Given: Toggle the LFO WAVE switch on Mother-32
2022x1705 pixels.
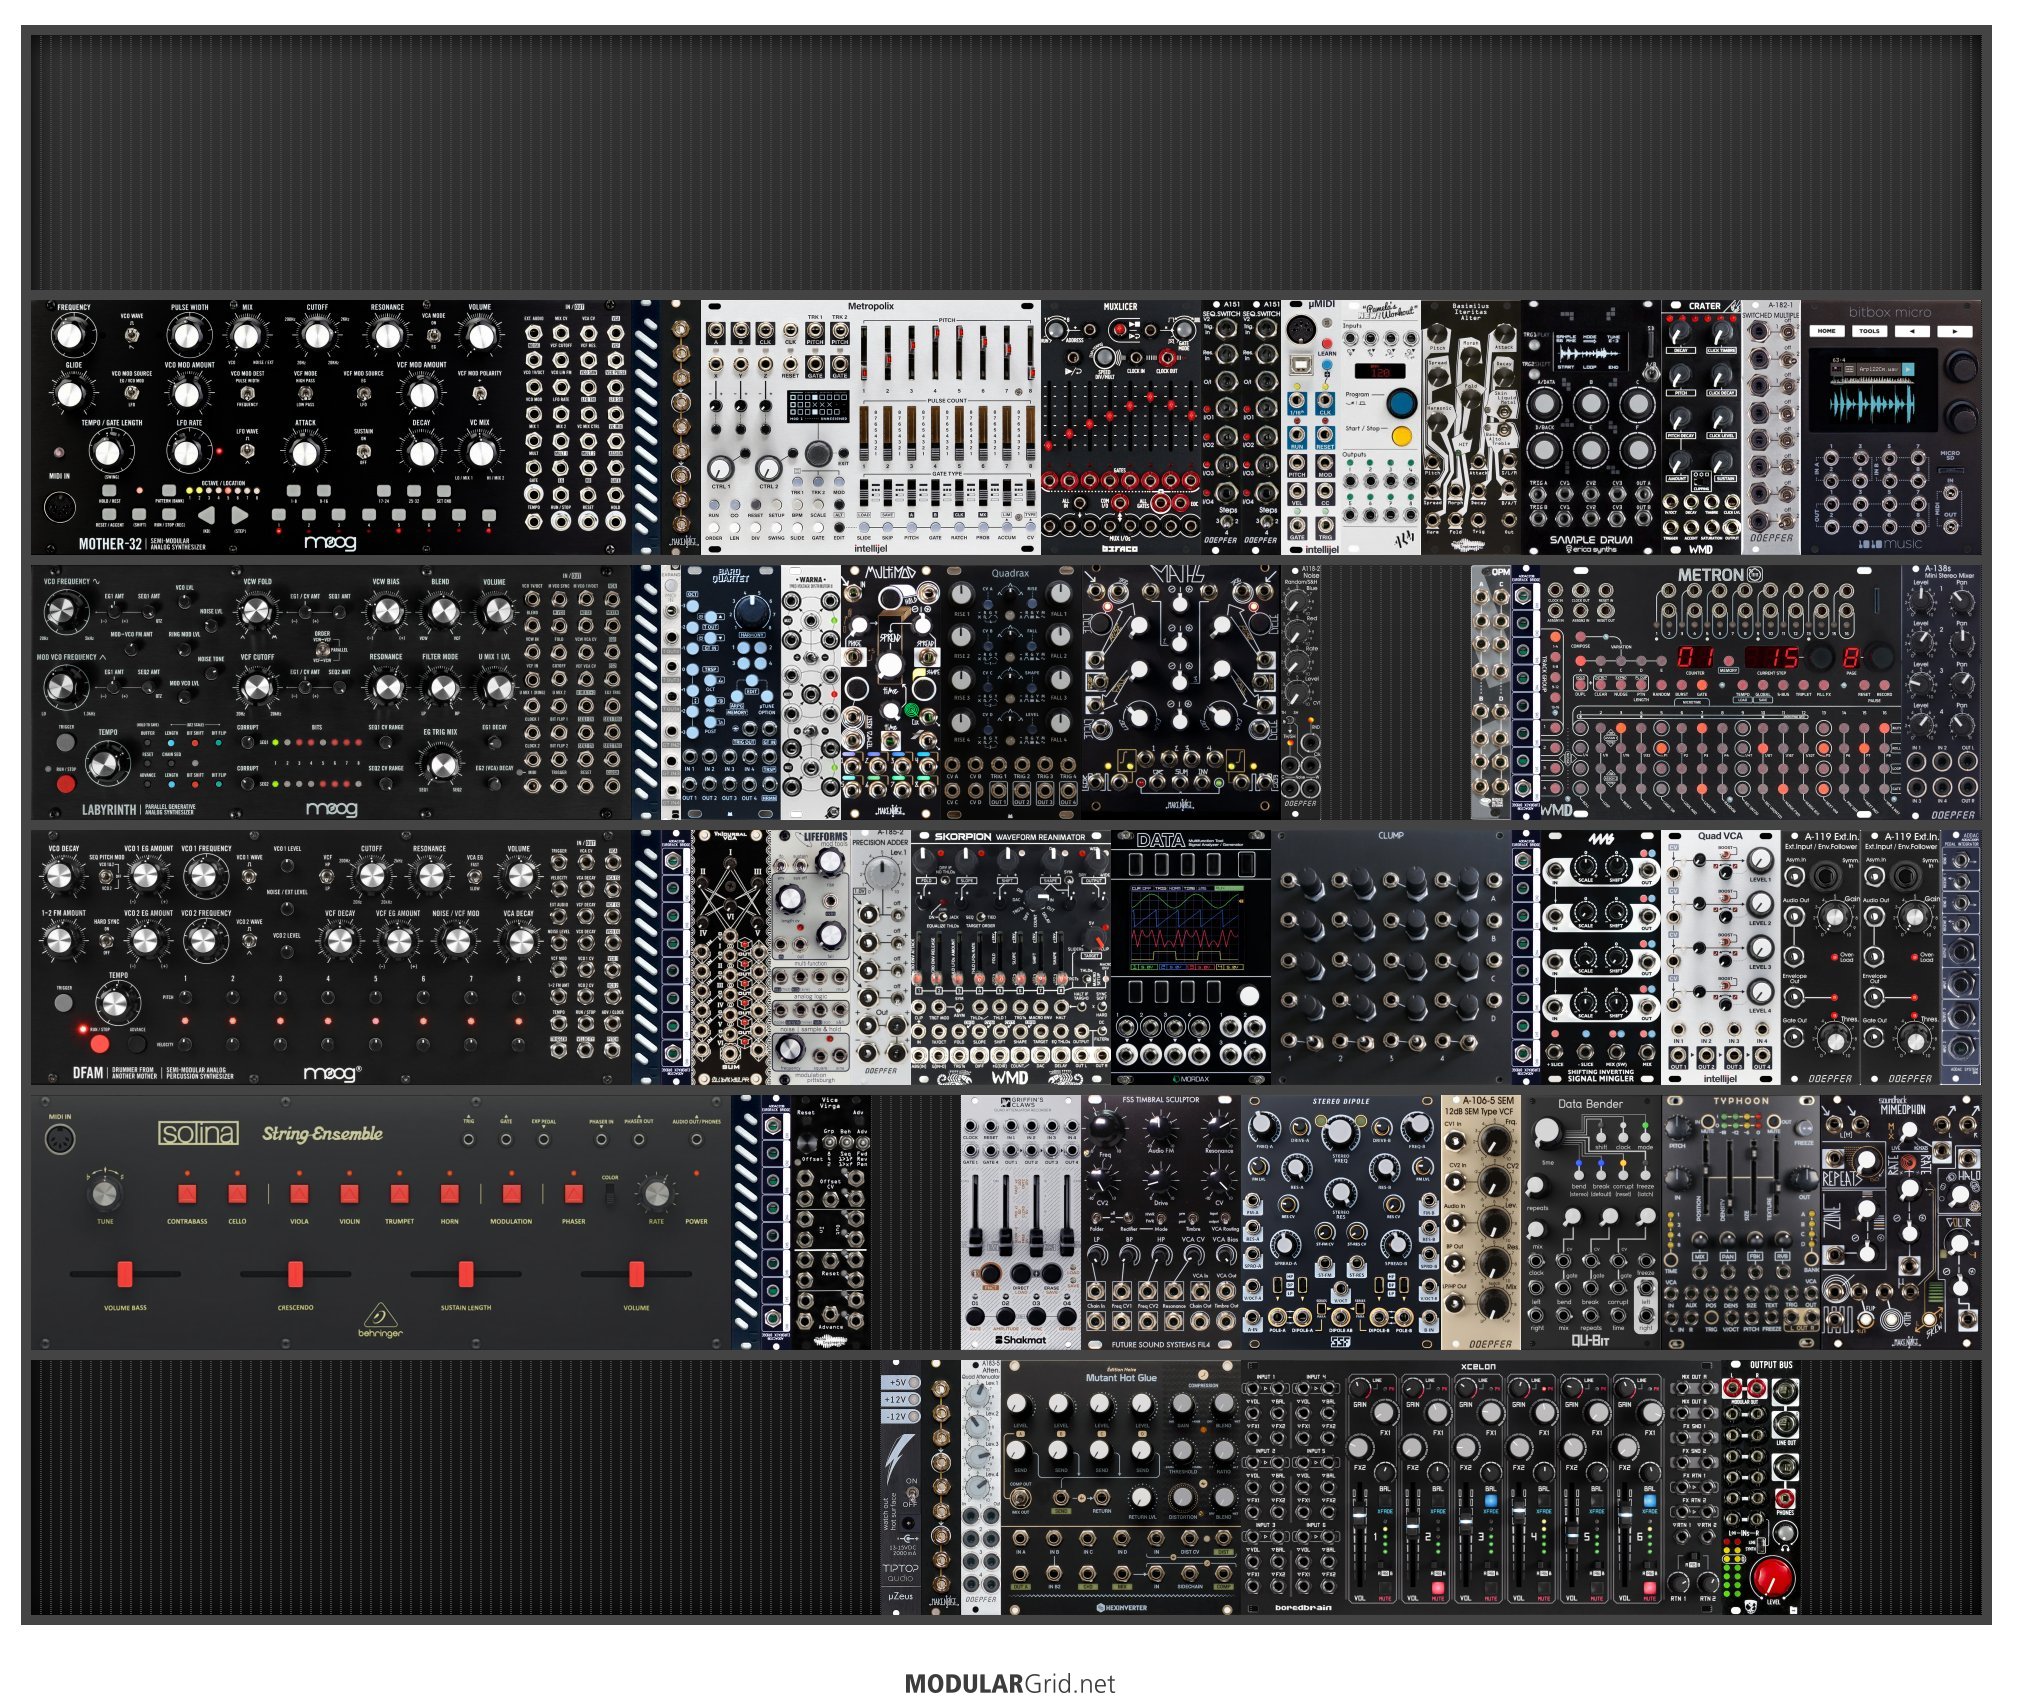Looking at the screenshot, I should pyautogui.click(x=246, y=452).
